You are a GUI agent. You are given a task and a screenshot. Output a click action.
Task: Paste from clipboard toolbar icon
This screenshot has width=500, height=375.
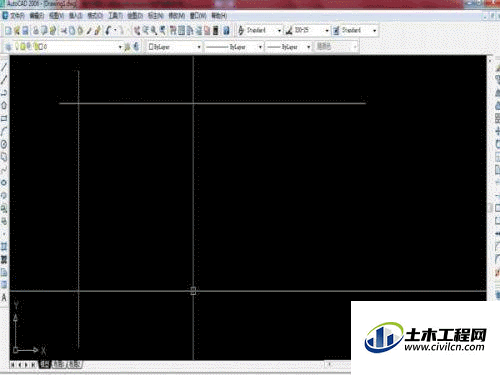[80, 31]
